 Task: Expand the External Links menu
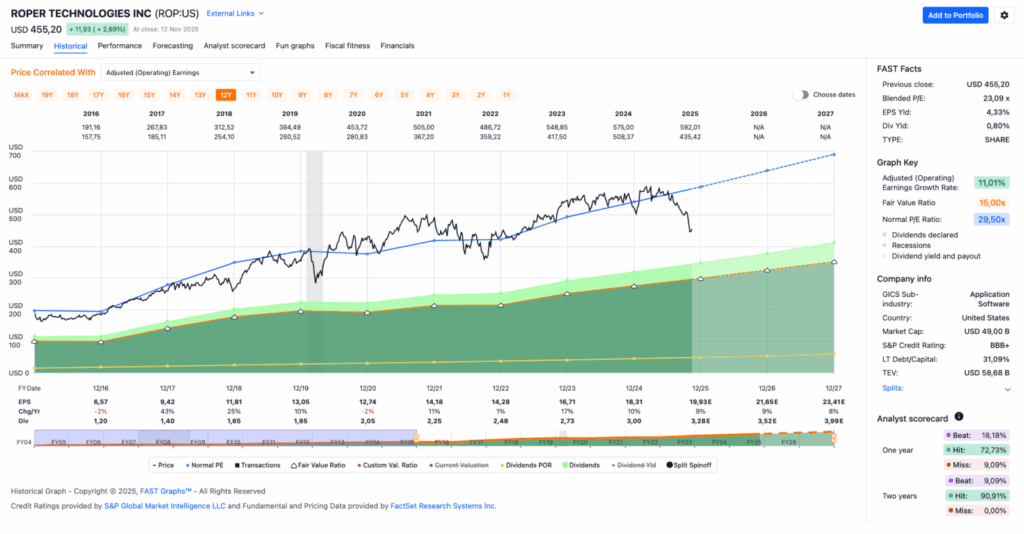pos(236,14)
